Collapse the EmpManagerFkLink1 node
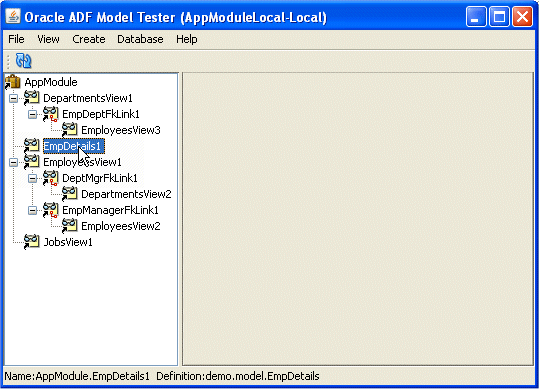 click(x=32, y=210)
